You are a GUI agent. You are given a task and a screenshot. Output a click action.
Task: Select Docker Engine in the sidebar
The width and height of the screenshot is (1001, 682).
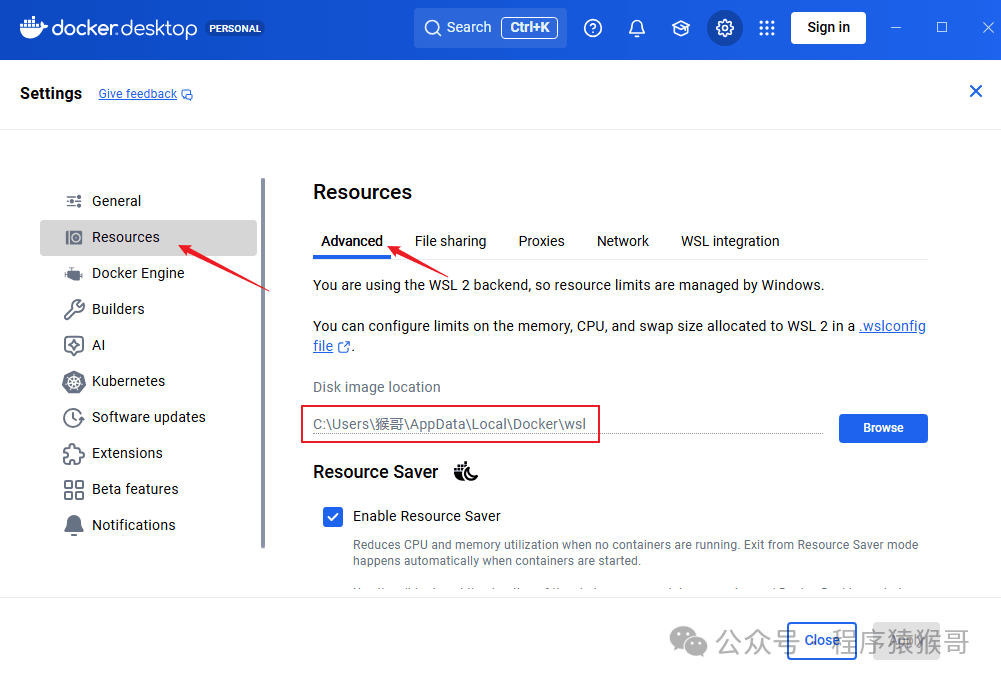138,273
